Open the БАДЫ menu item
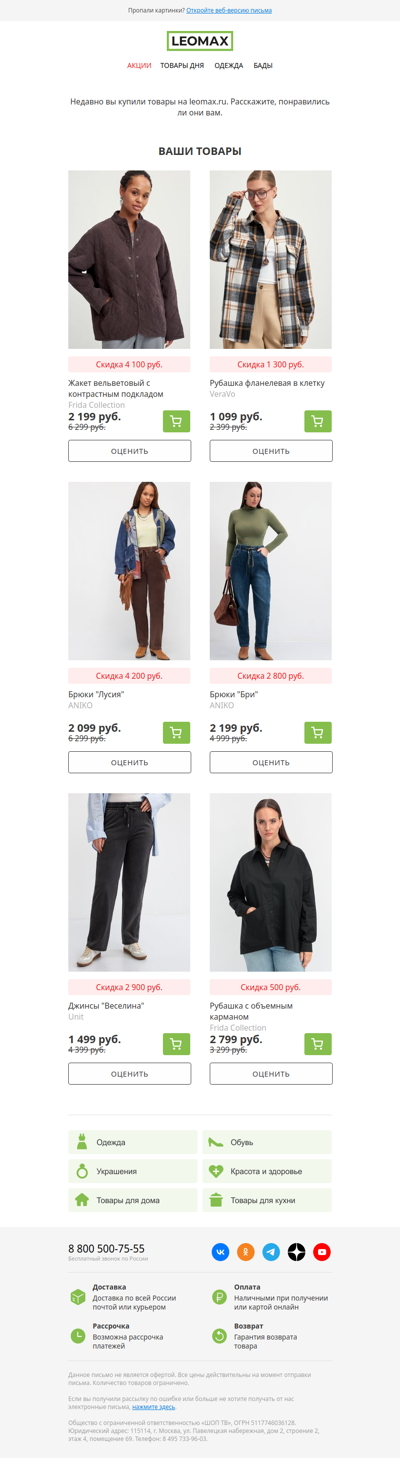Screen dimensions: 400x1460 263,65
